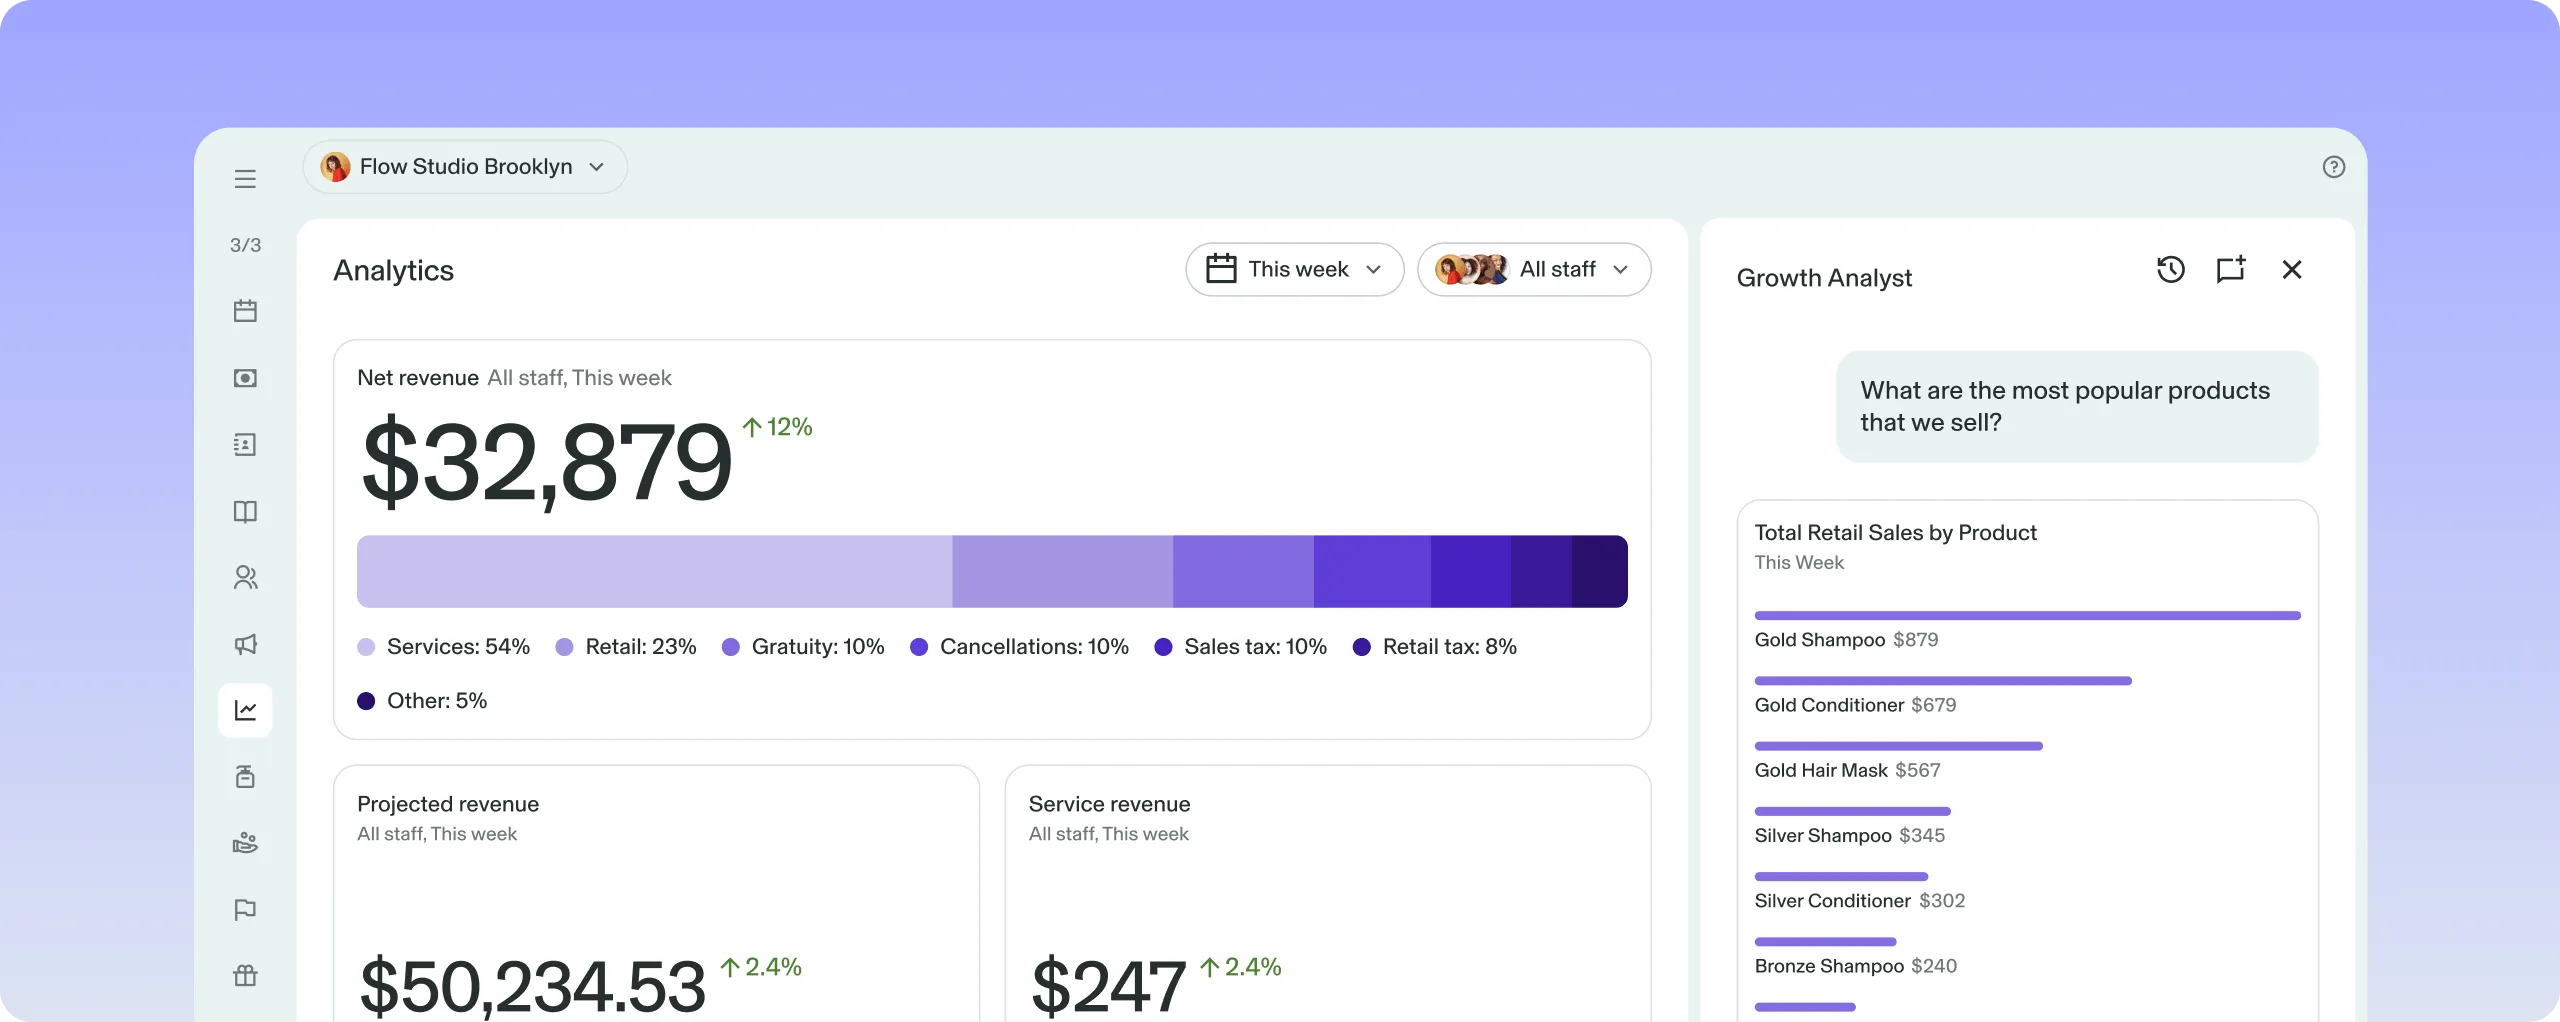The height and width of the screenshot is (1022, 2560).
Task: Click the 2.4% change beside $50,234.53
Action: click(761, 967)
